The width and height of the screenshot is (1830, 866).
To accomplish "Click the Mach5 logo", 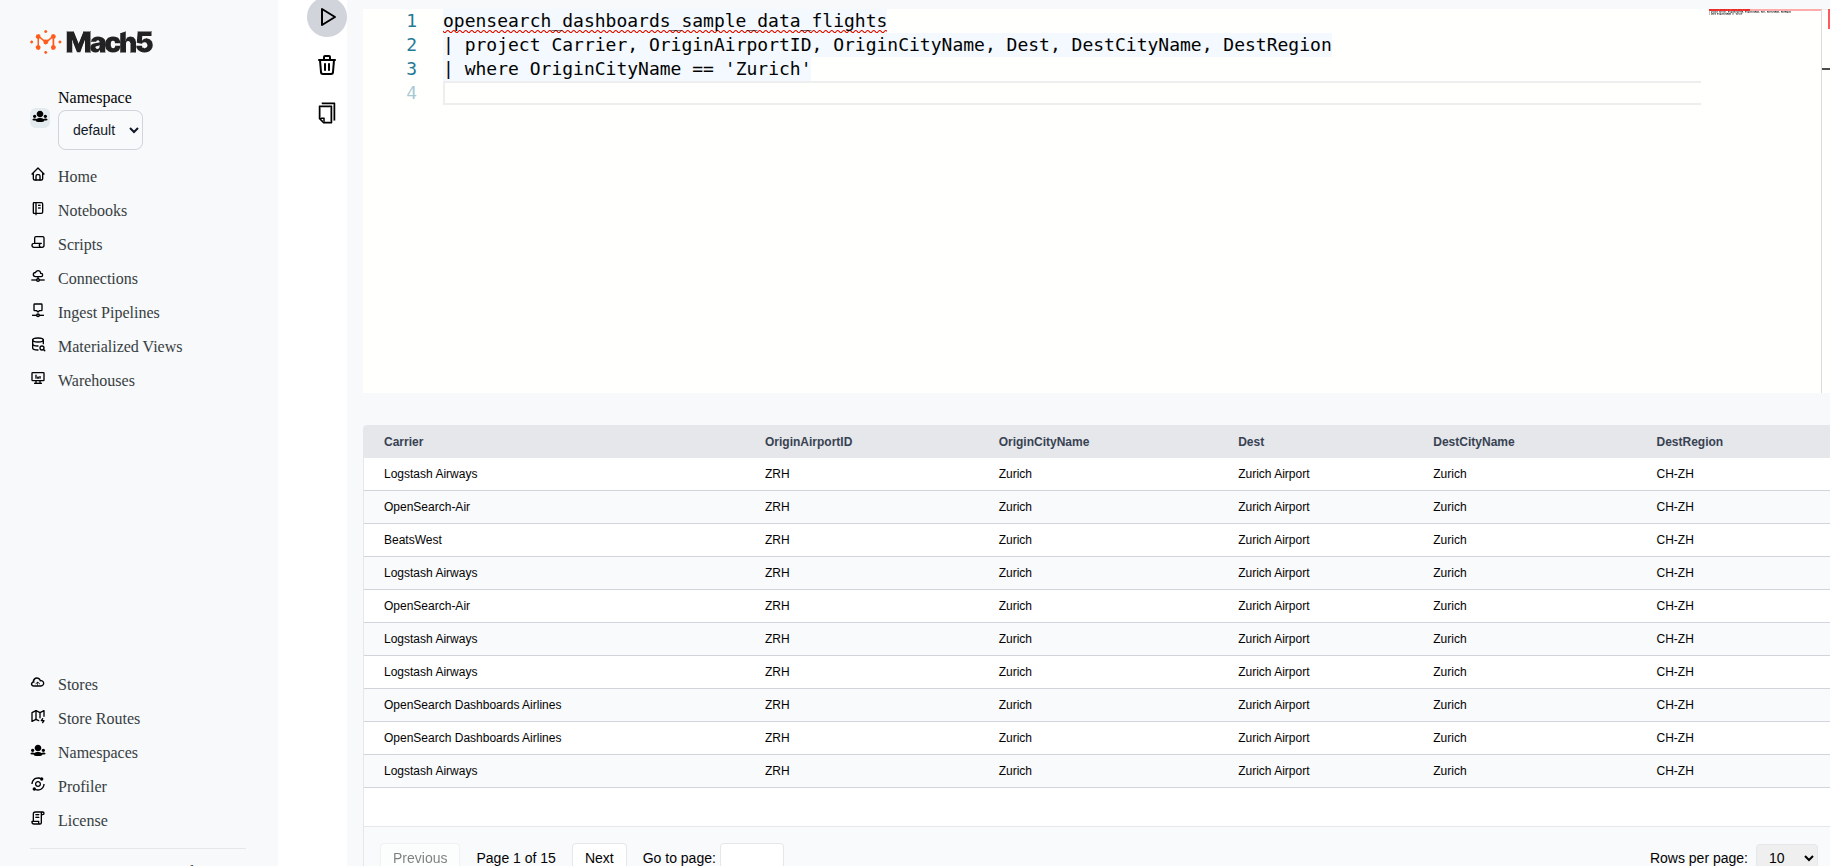I will [92, 42].
